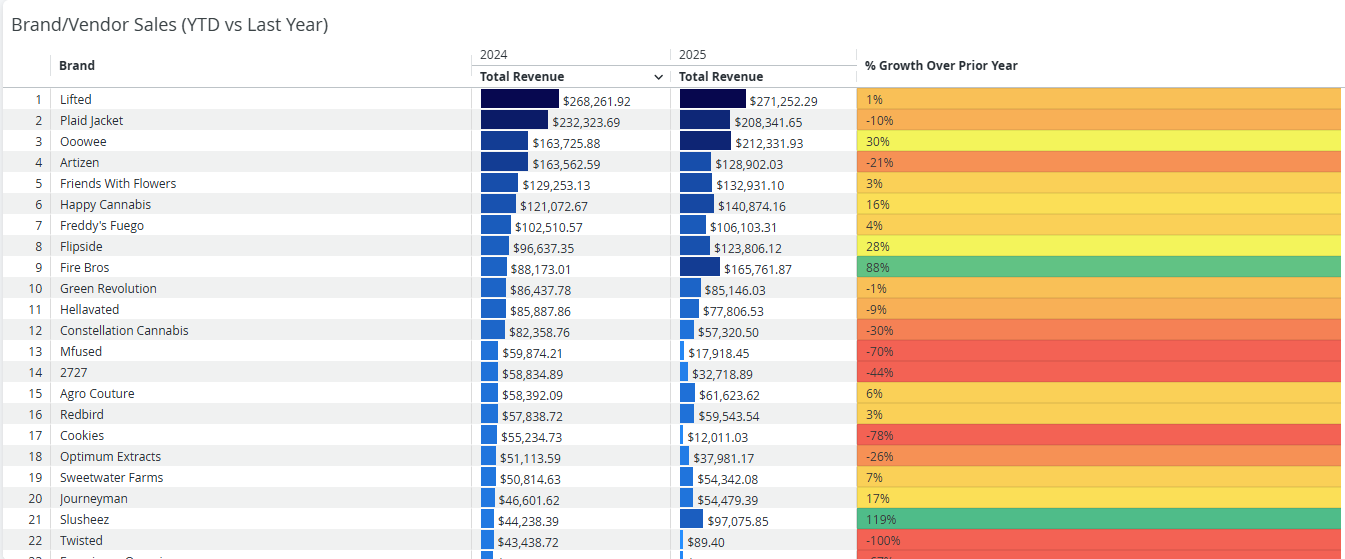Select the Fire Bros brand cell
The height and width of the screenshot is (559, 1345).
click(x=260, y=267)
